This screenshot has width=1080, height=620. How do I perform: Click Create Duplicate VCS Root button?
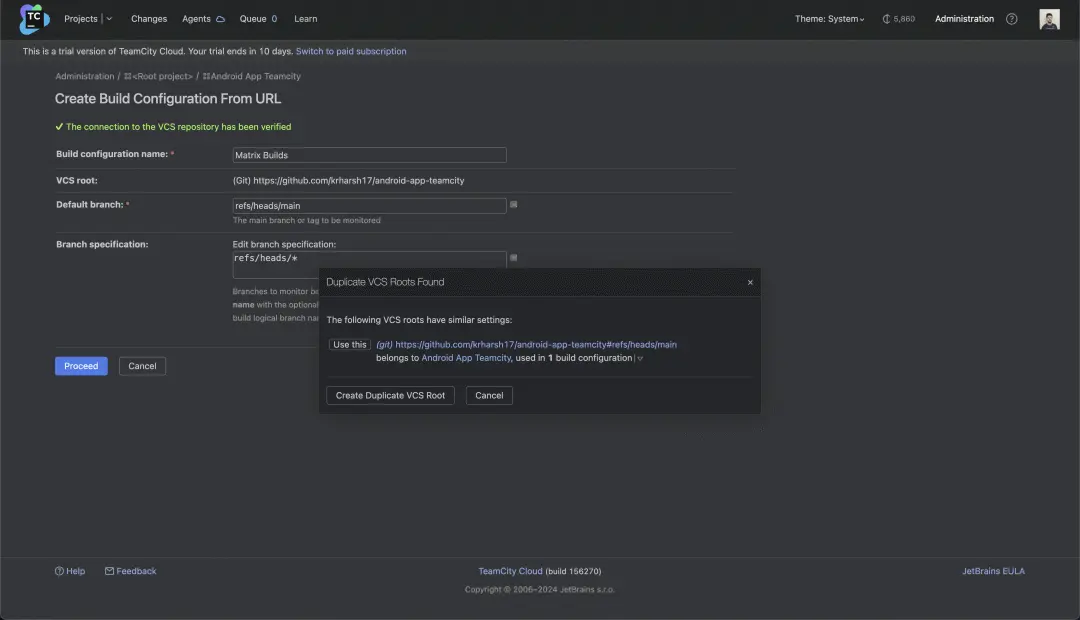pos(390,395)
